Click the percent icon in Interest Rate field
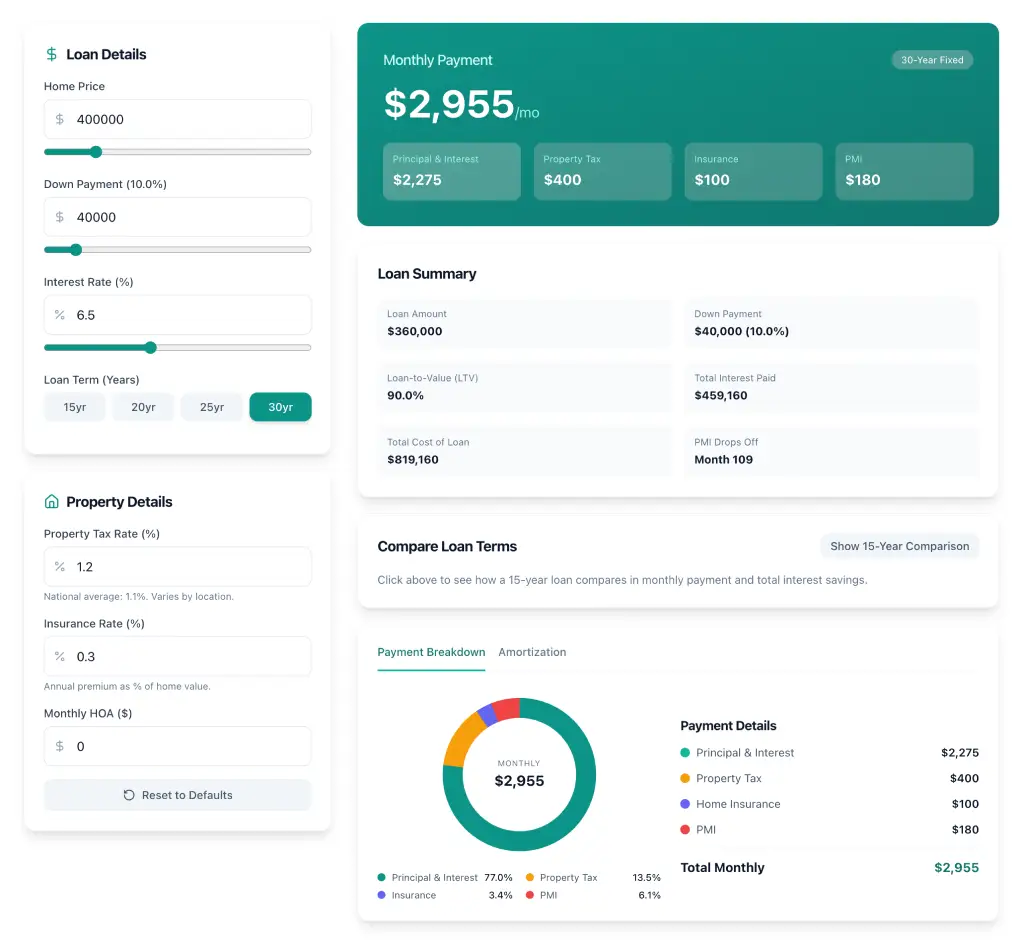This screenshot has width=1024, height=949. 59,315
